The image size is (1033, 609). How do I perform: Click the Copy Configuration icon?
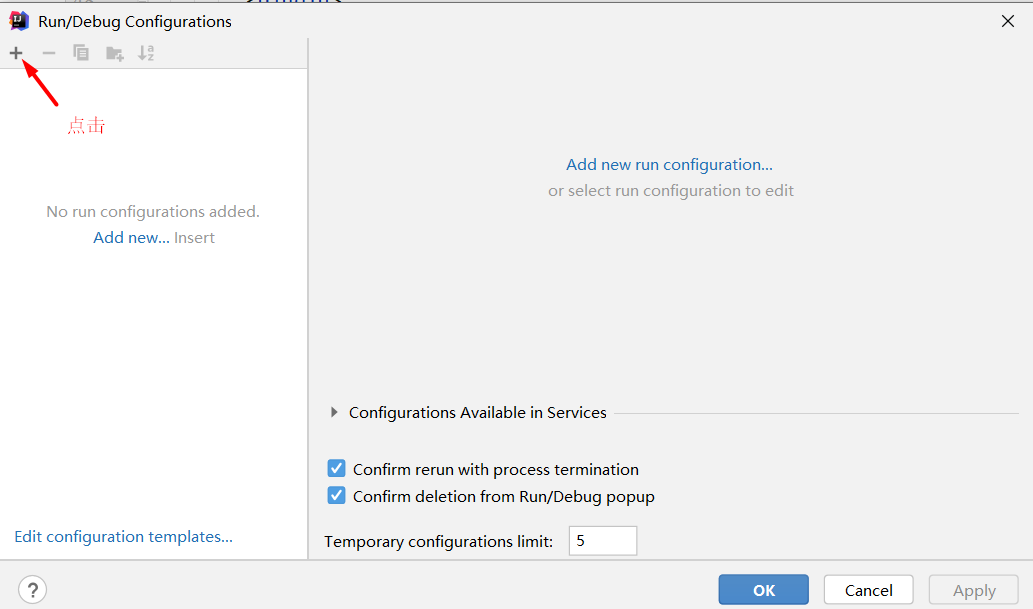tap(81, 53)
